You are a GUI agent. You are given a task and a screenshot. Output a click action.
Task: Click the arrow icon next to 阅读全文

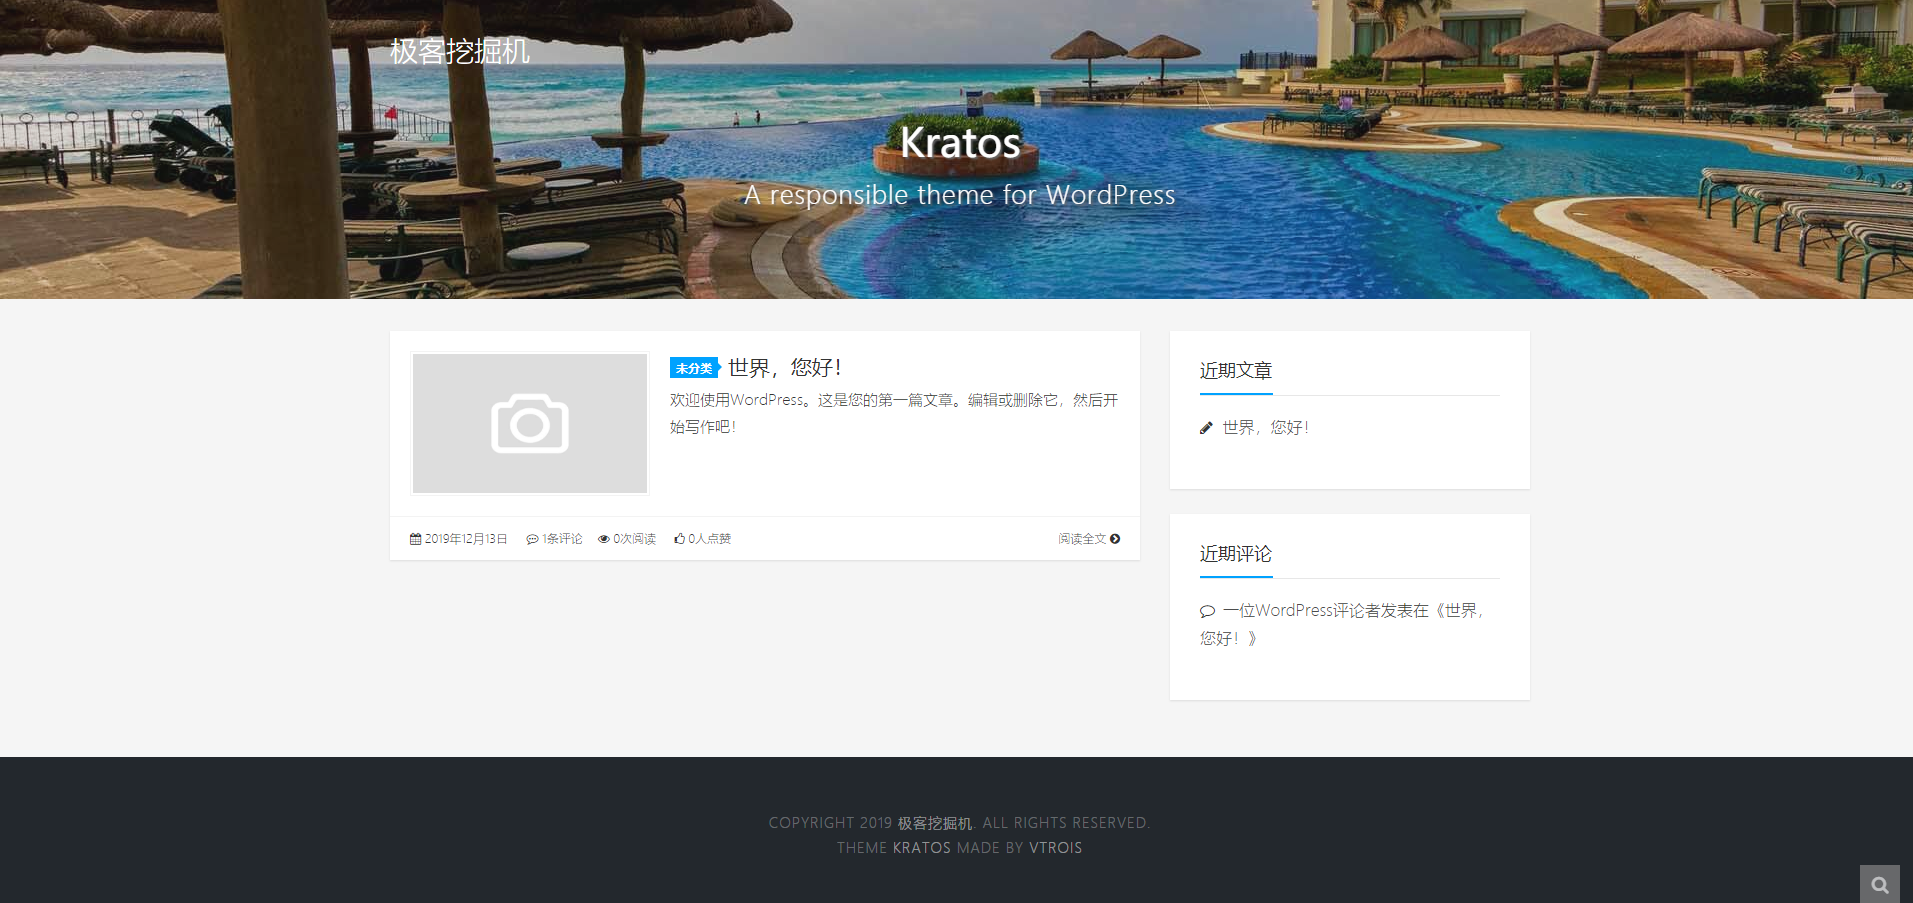[1115, 539]
